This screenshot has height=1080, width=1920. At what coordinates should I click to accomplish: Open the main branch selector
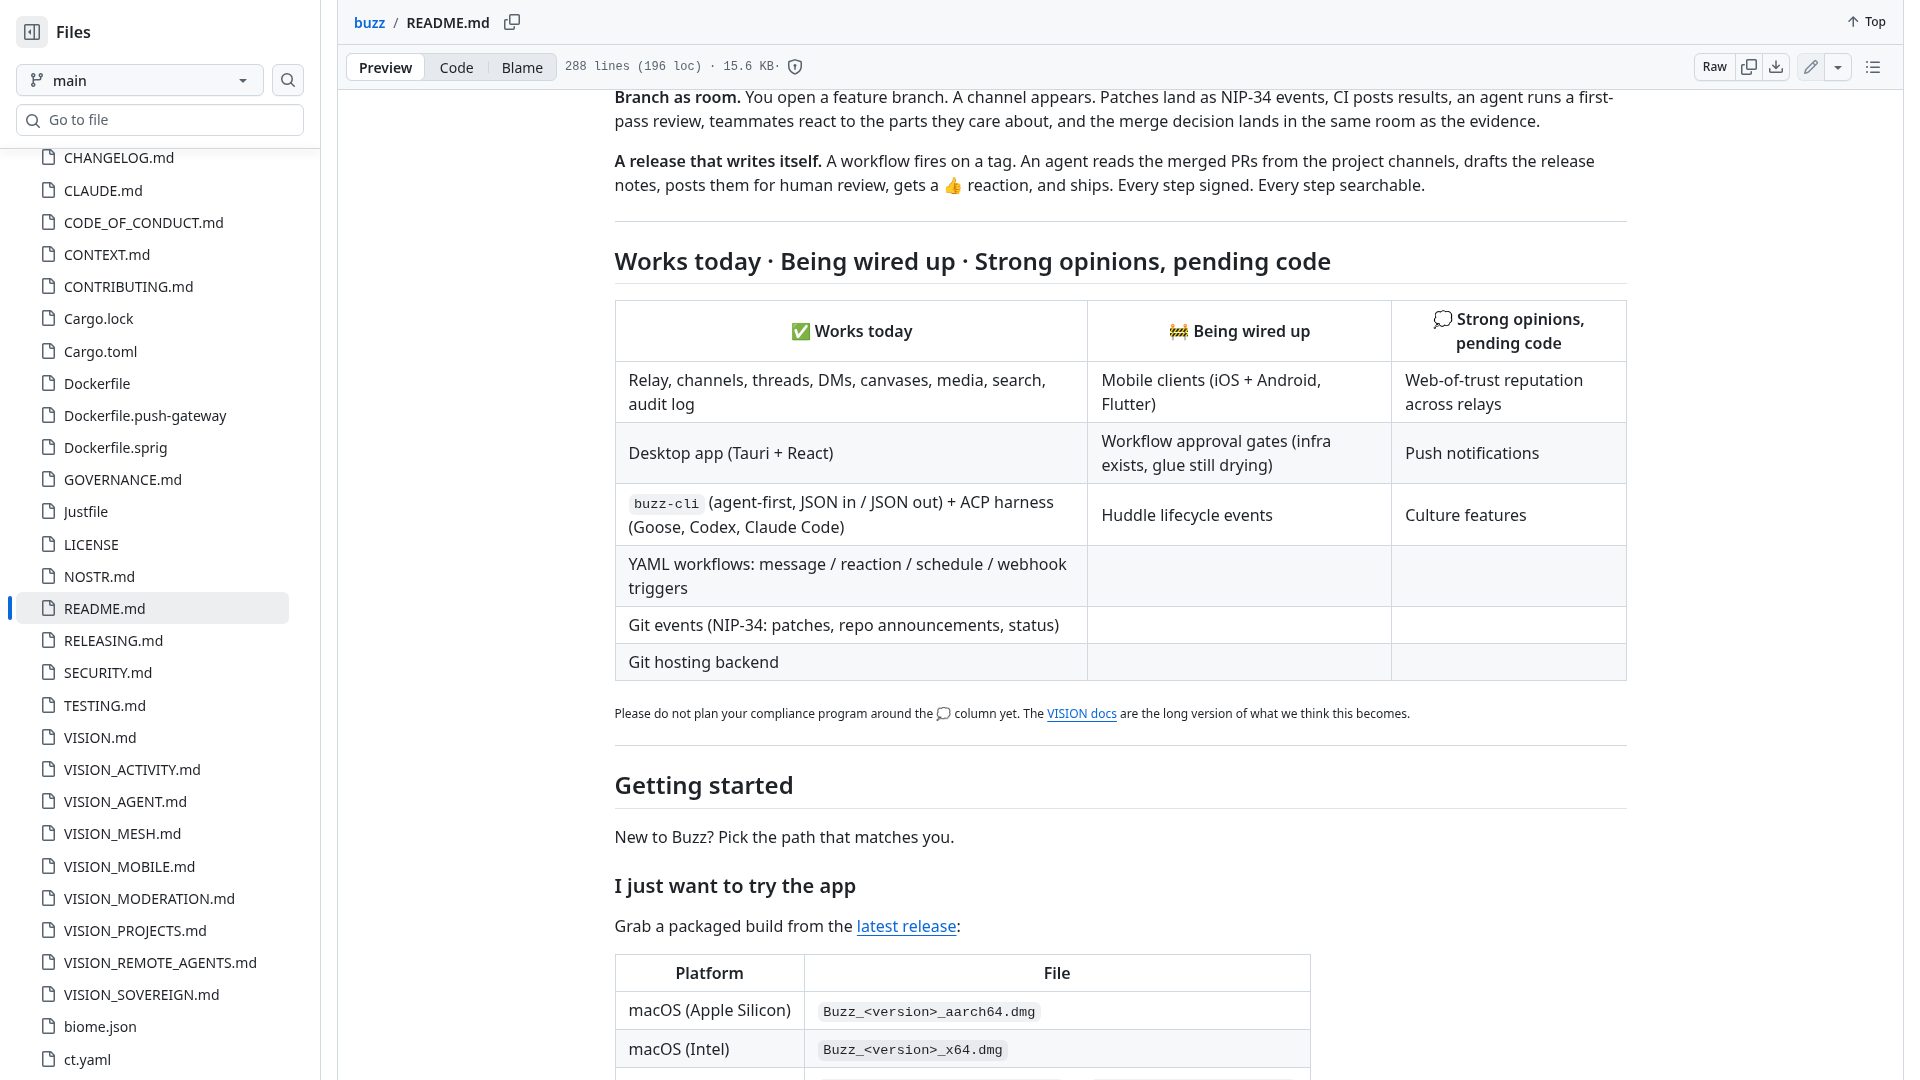[140, 80]
